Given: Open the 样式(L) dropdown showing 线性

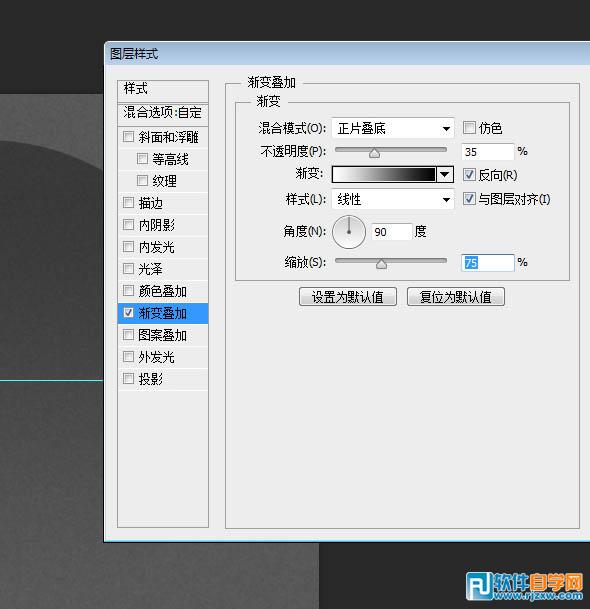Looking at the screenshot, I should coord(393,200).
